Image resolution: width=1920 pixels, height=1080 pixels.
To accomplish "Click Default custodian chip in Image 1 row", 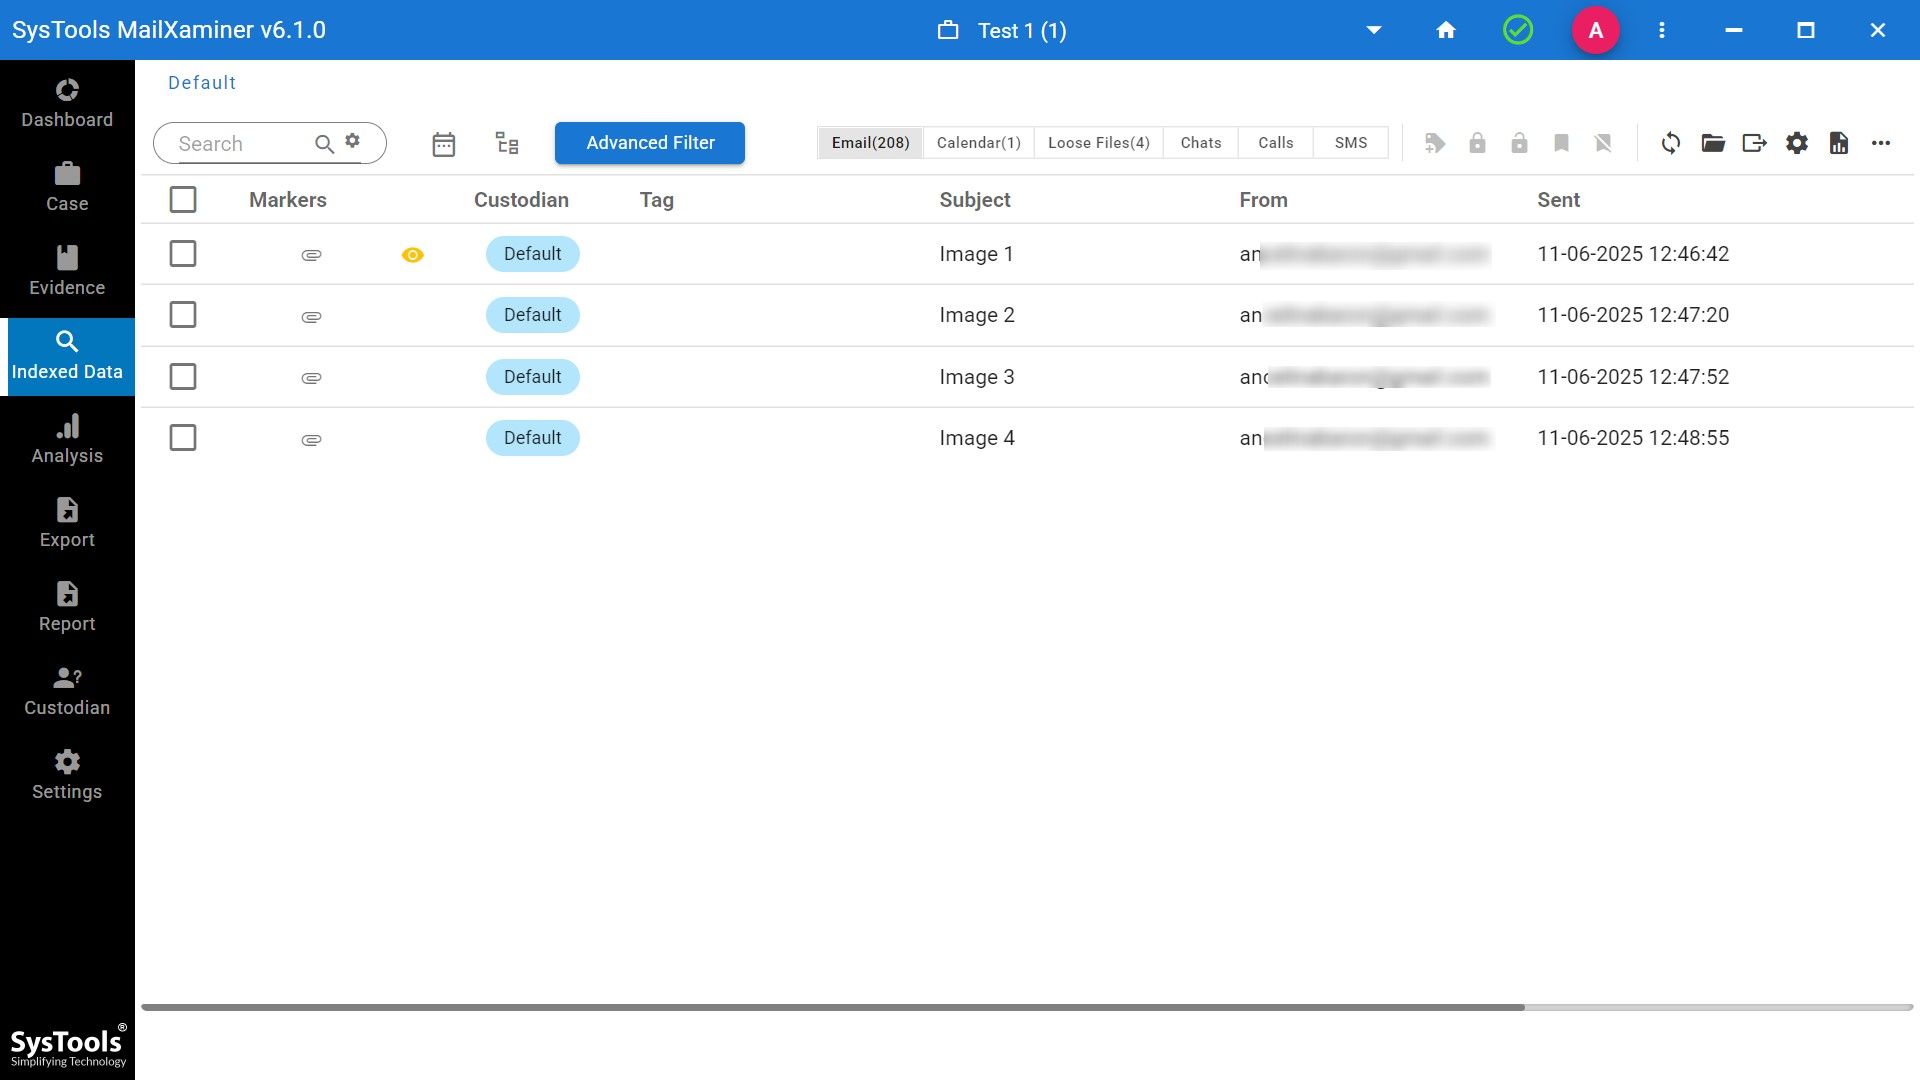I will point(533,254).
